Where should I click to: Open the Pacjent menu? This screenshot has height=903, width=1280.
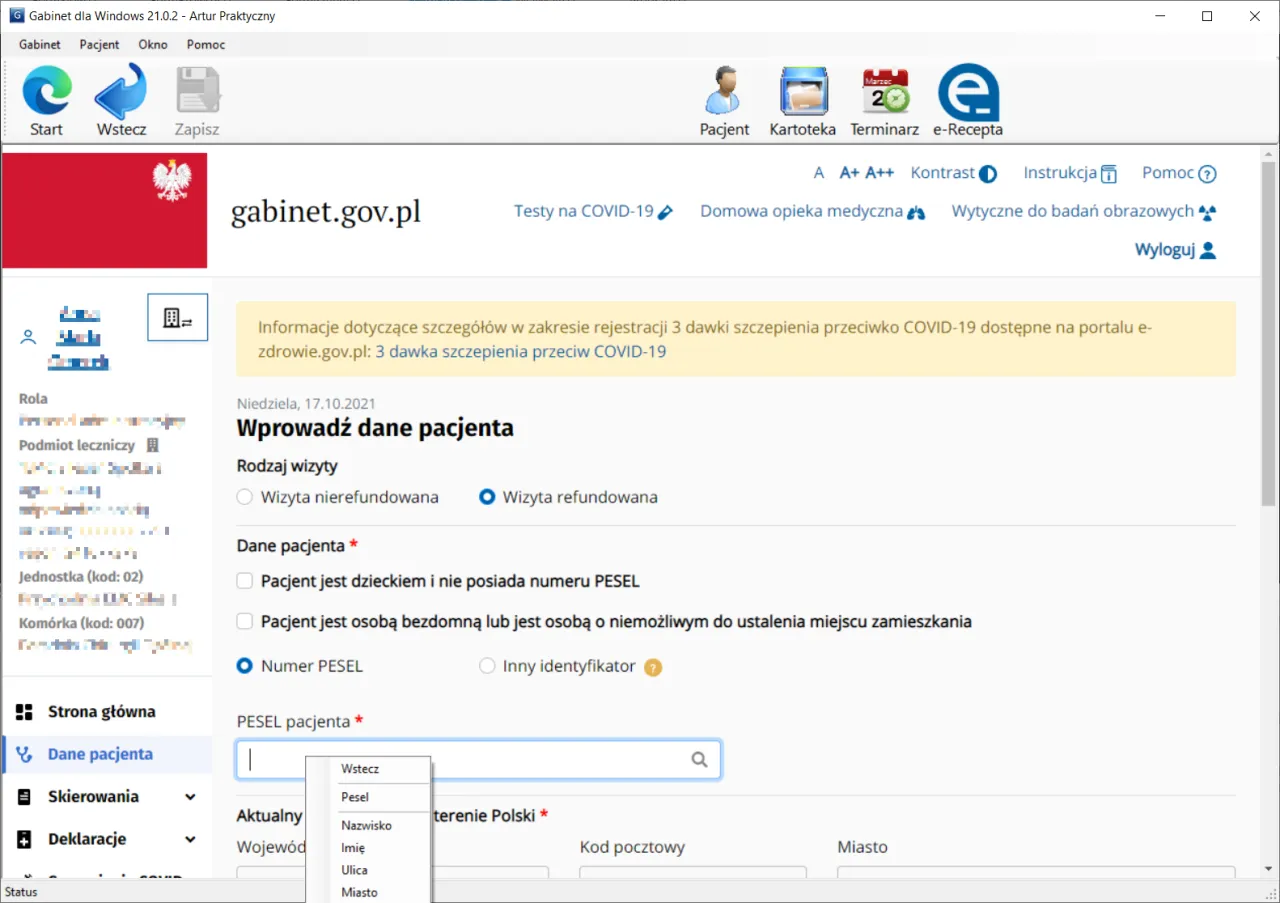pyautogui.click(x=98, y=44)
